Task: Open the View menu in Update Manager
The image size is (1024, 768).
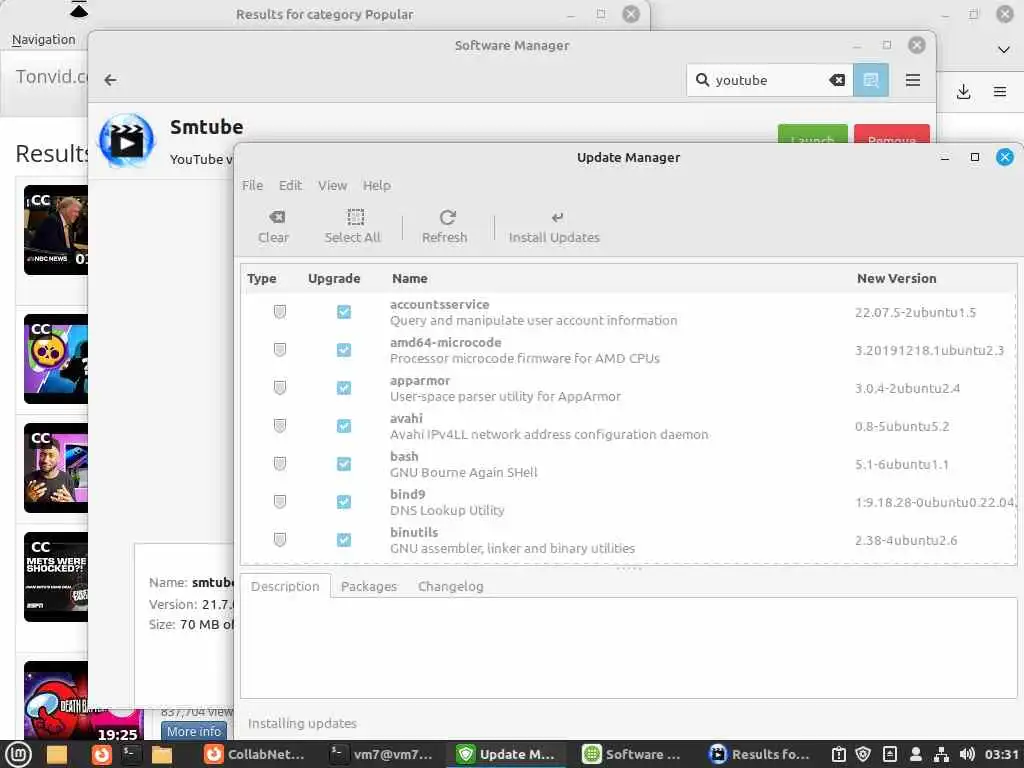Action: pyautogui.click(x=332, y=185)
